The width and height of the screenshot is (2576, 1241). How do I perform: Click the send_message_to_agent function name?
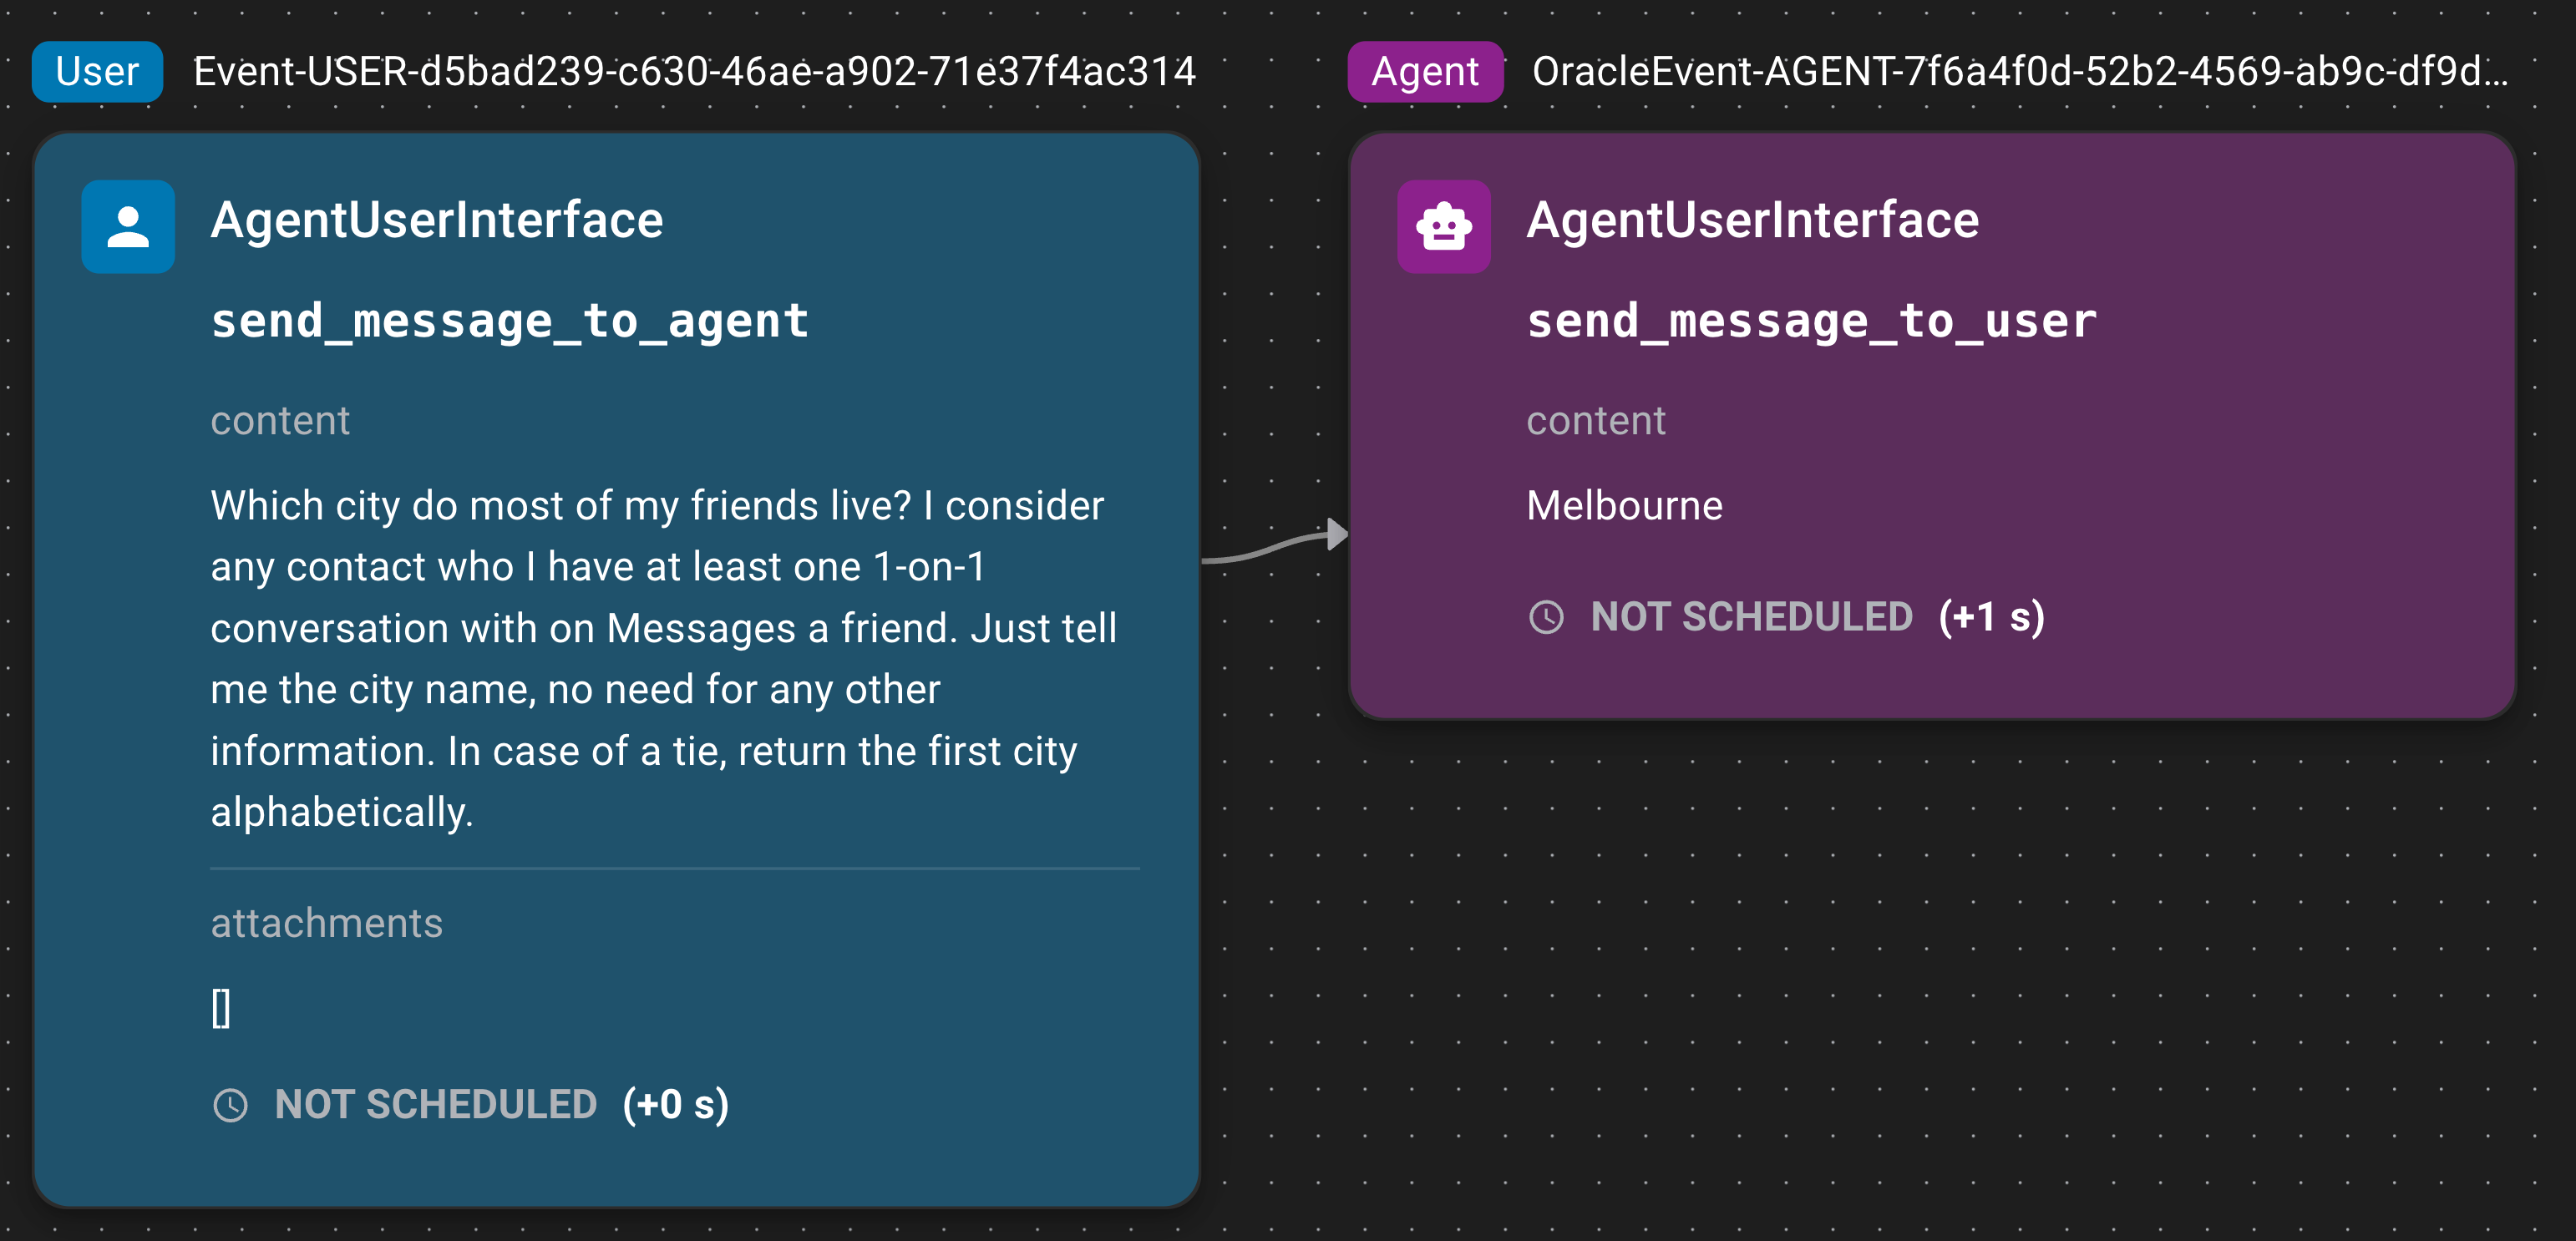coord(509,321)
